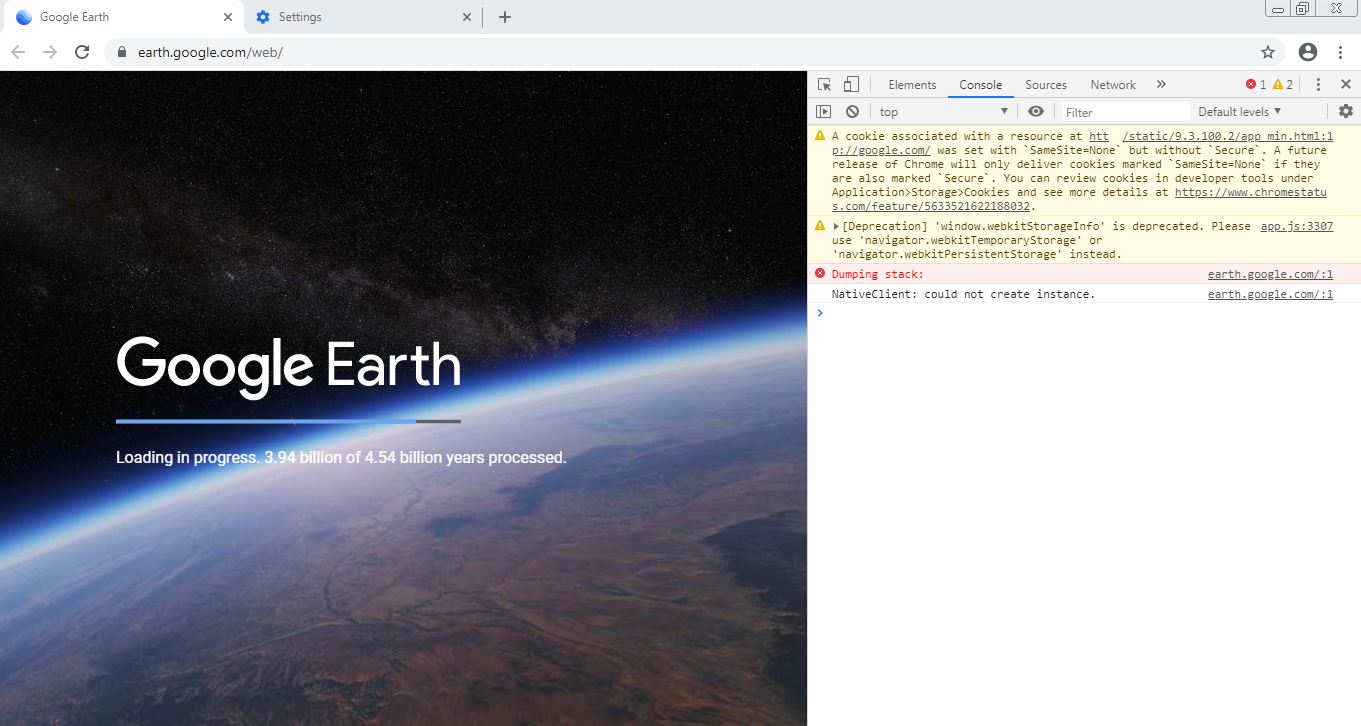The width and height of the screenshot is (1361, 726).
Task: Select the Console tab
Action: click(x=981, y=85)
